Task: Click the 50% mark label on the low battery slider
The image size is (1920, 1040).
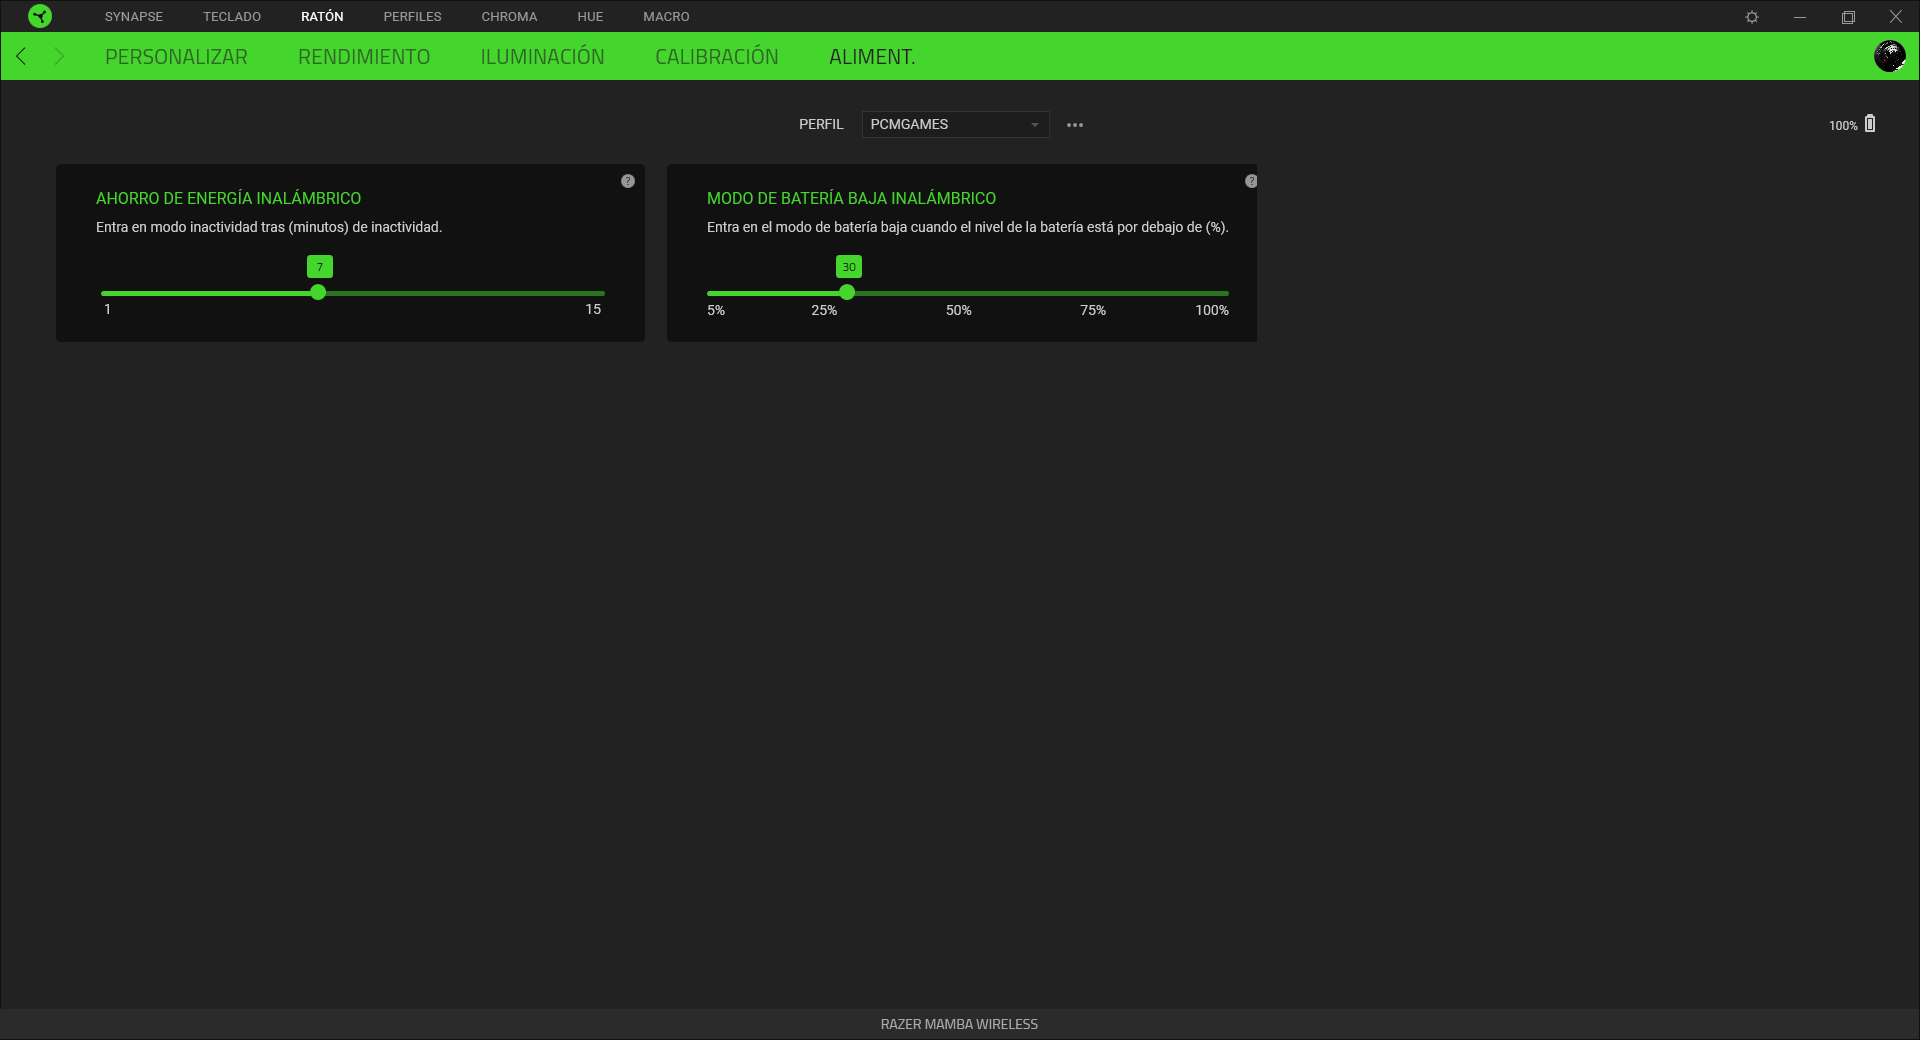Action: (958, 311)
